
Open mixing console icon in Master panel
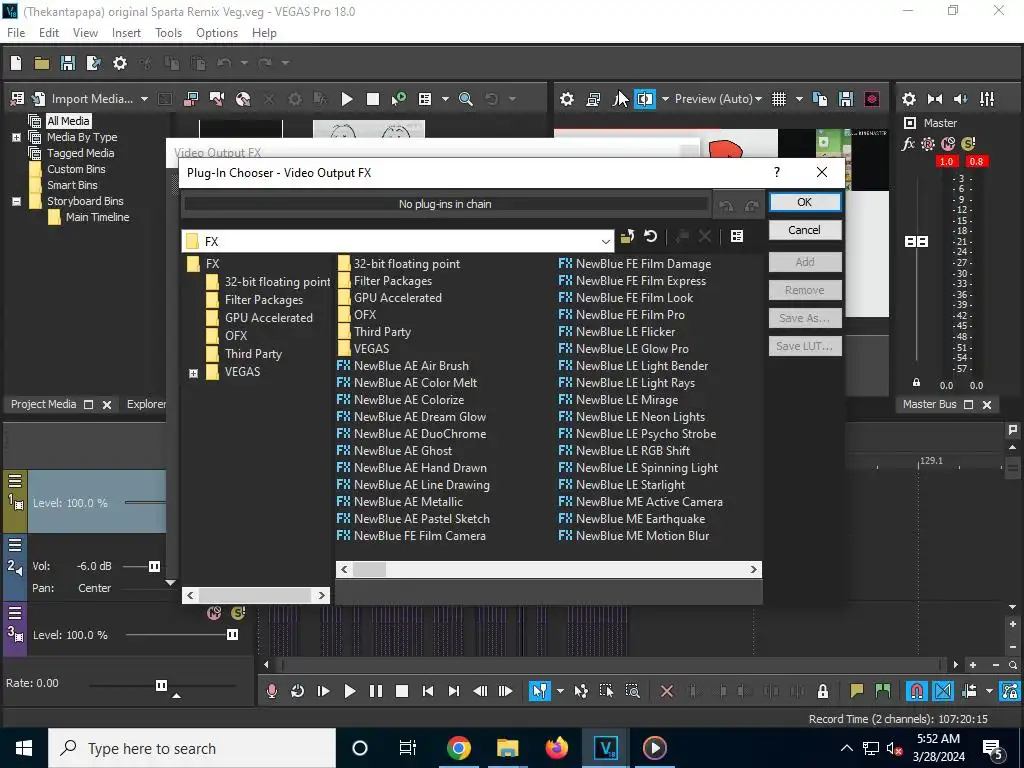pos(987,99)
